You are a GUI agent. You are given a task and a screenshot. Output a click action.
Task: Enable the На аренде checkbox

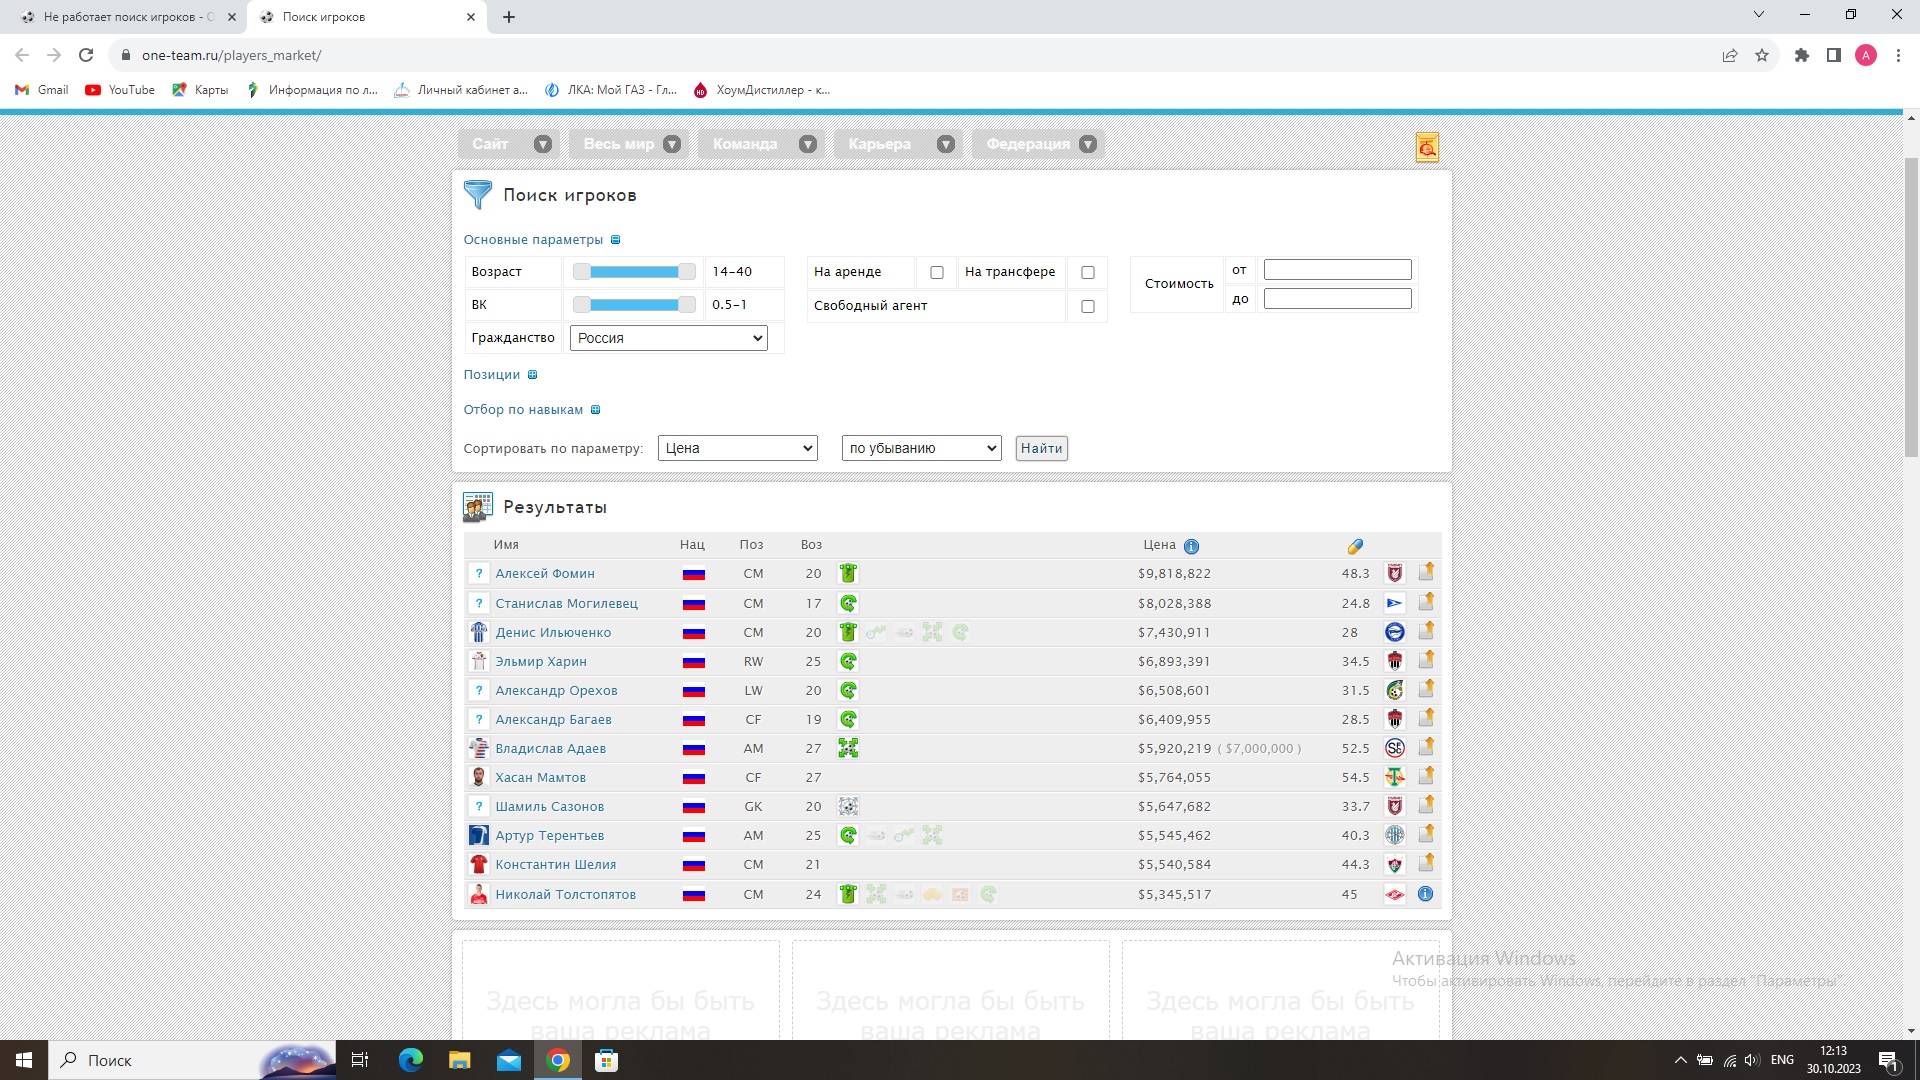click(937, 272)
